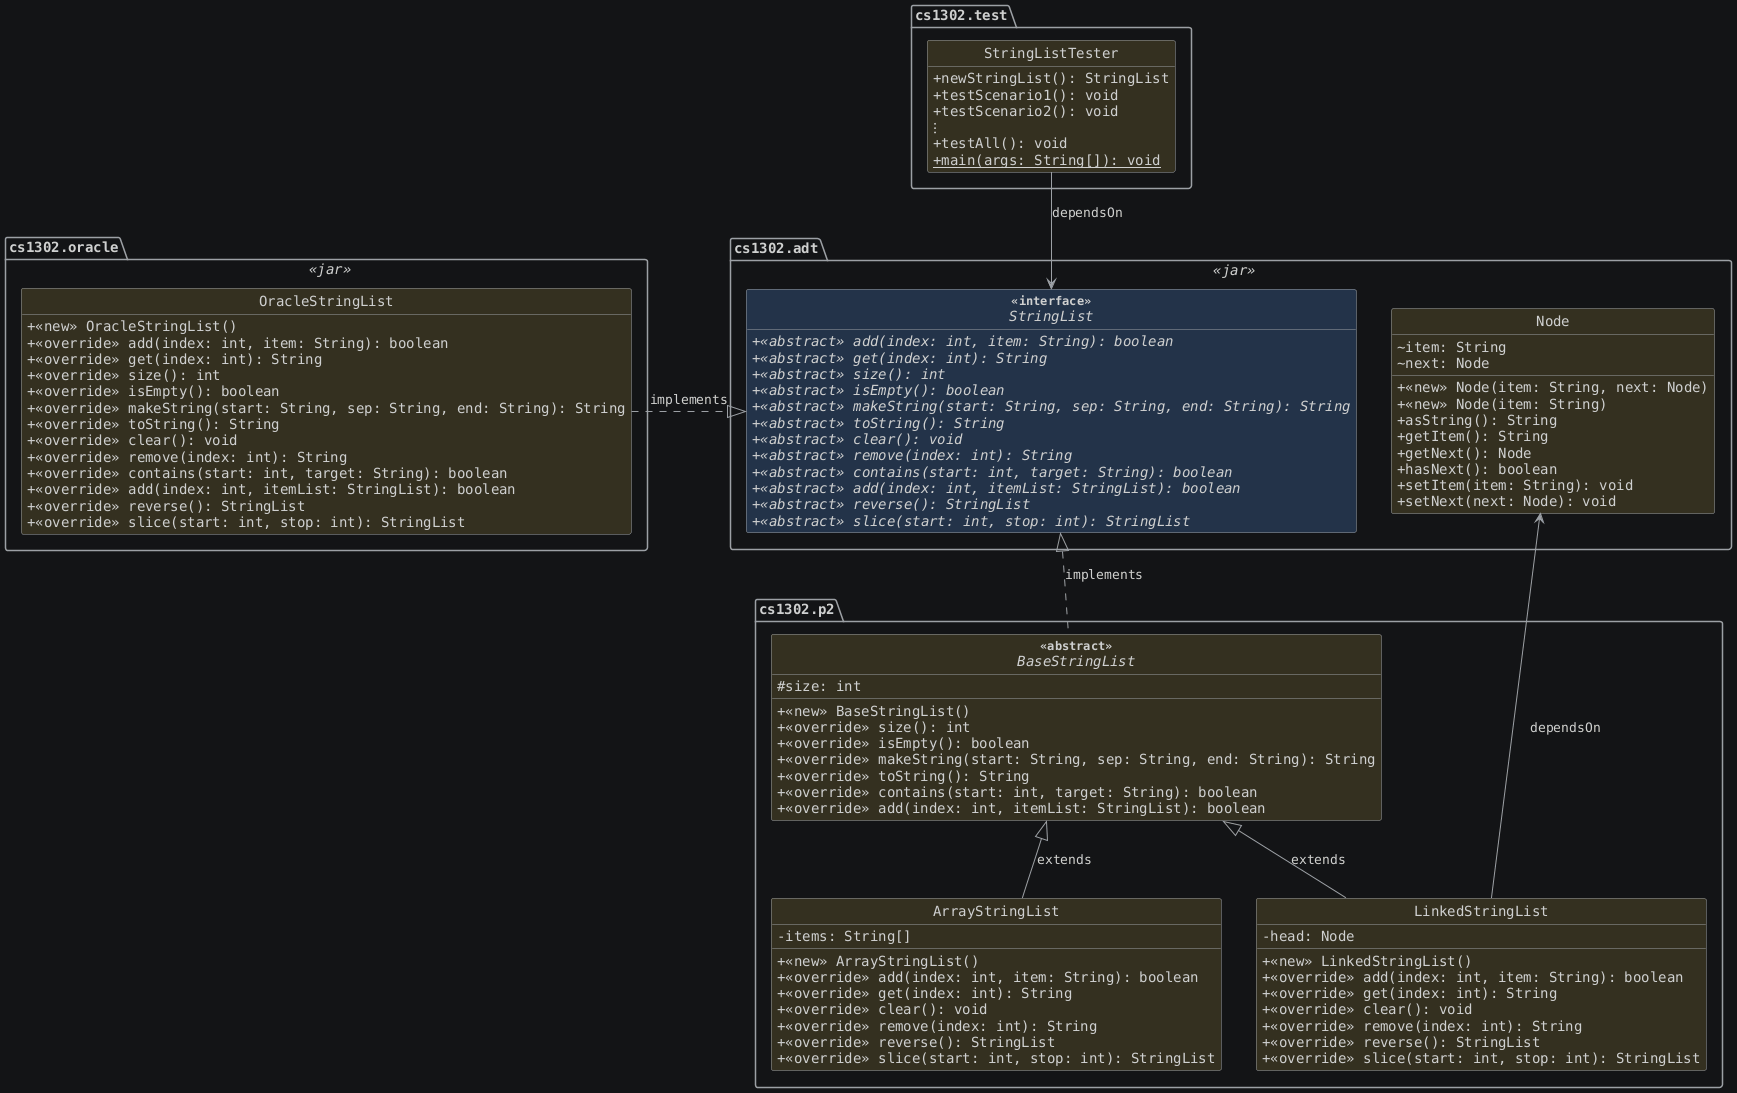Click OracleStringList's isEmpty(): boolean row
The image size is (1737, 1093).
[153, 391]
